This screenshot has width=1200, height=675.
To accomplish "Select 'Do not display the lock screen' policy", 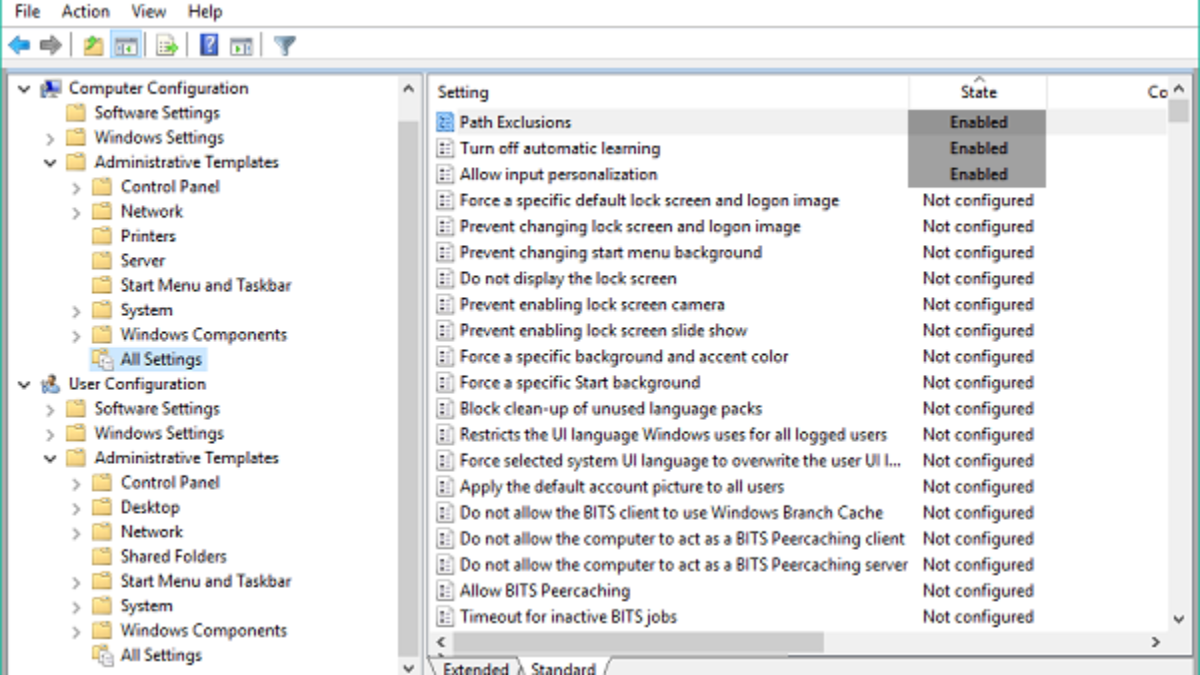I will [x=567, y=278].
